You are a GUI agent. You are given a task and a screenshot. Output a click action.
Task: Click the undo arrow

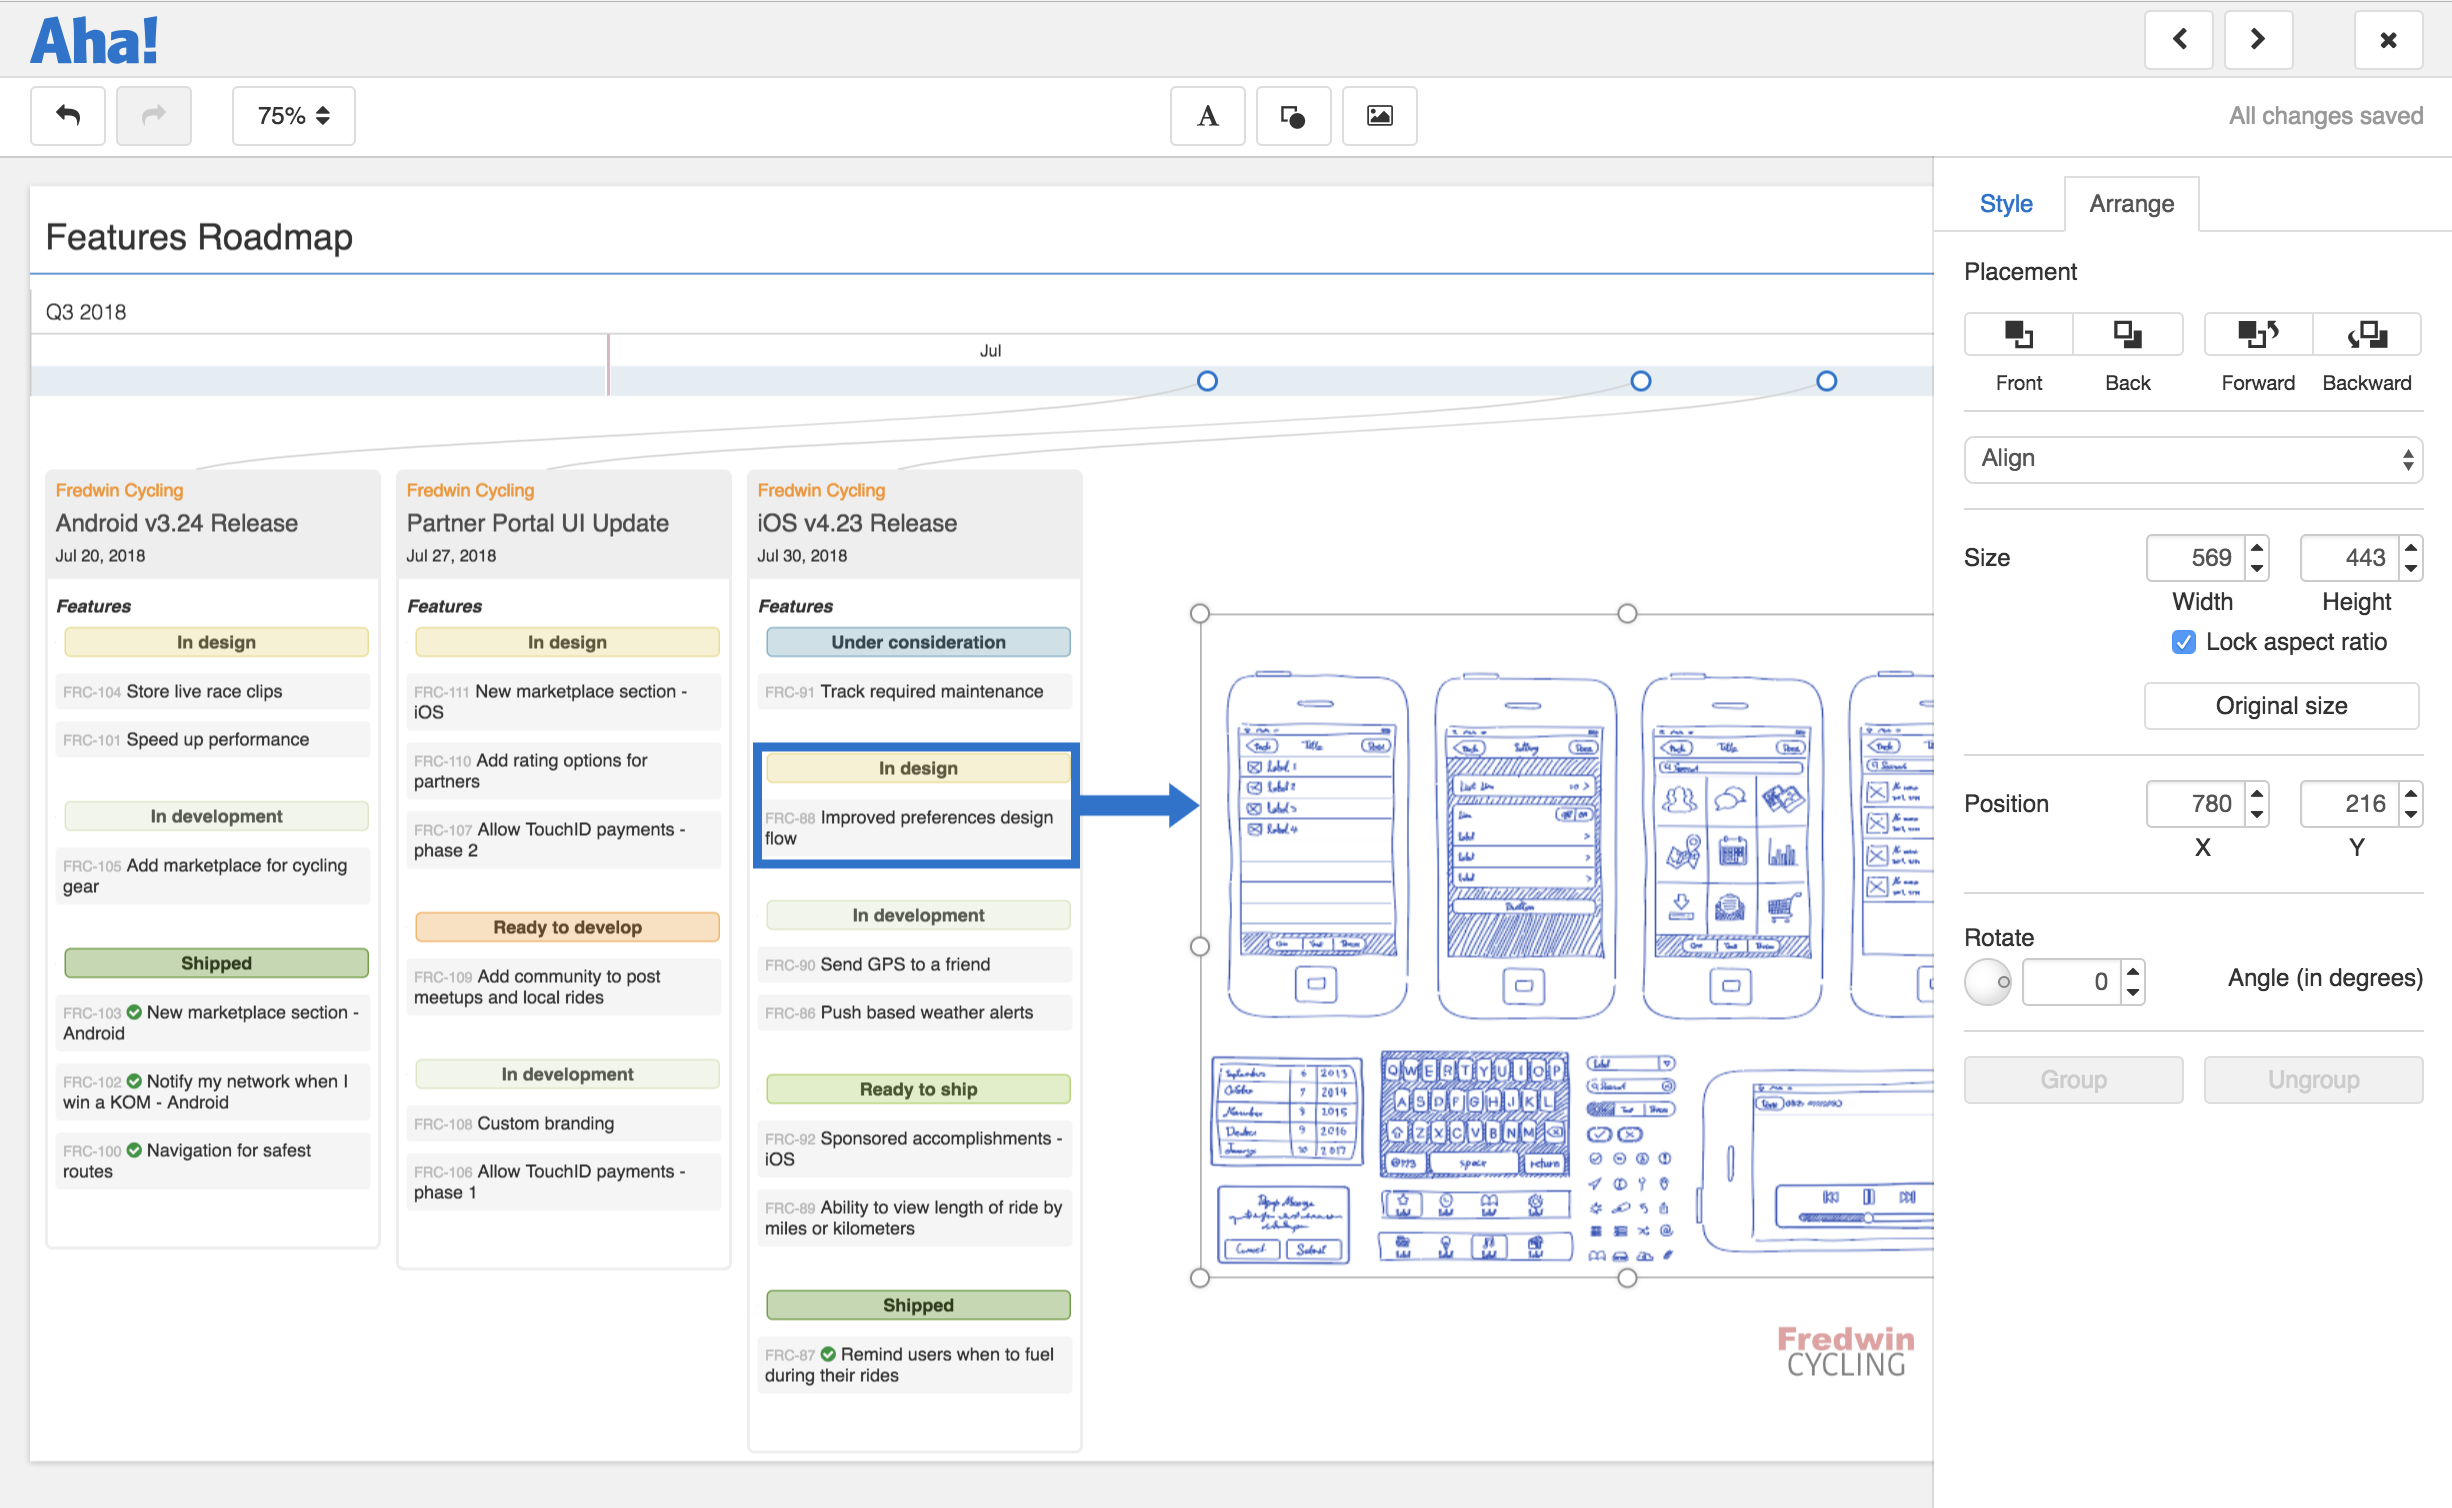click(x=66, y=115)
